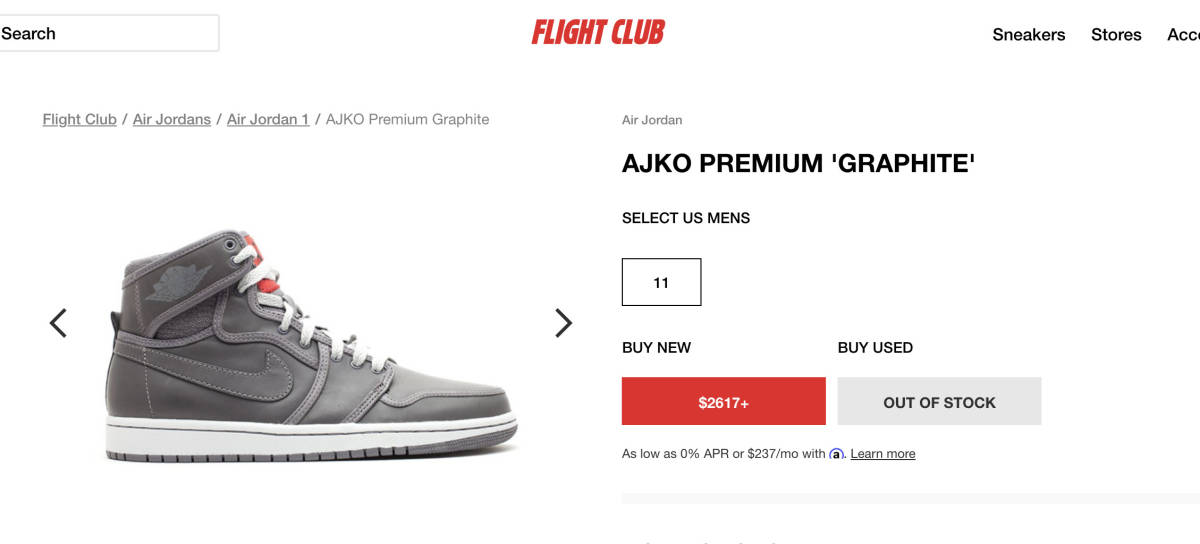Click in the Search field
This screenshot has height=544, width=1200.
(x=108, y=33)
